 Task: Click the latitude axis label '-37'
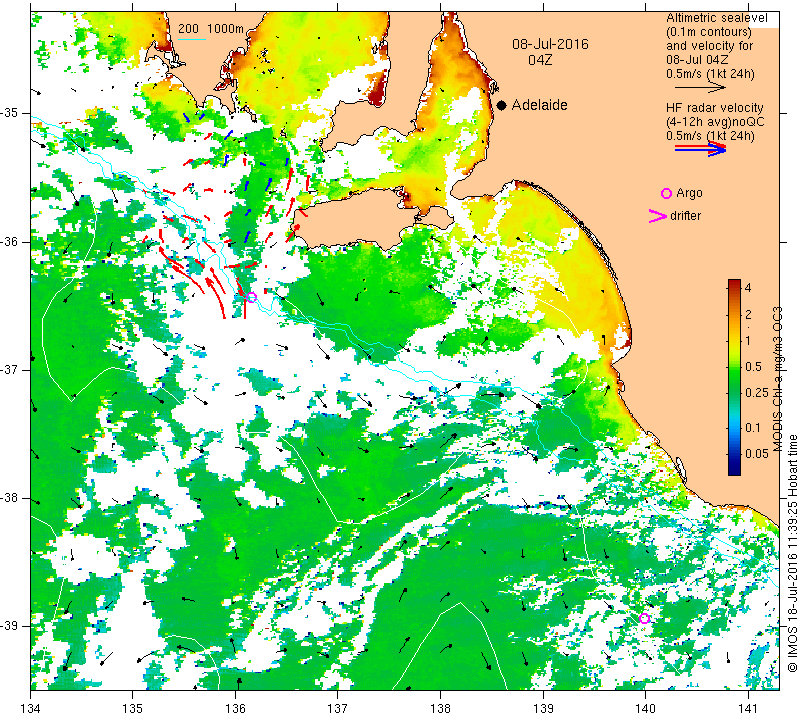pos(9,369)
